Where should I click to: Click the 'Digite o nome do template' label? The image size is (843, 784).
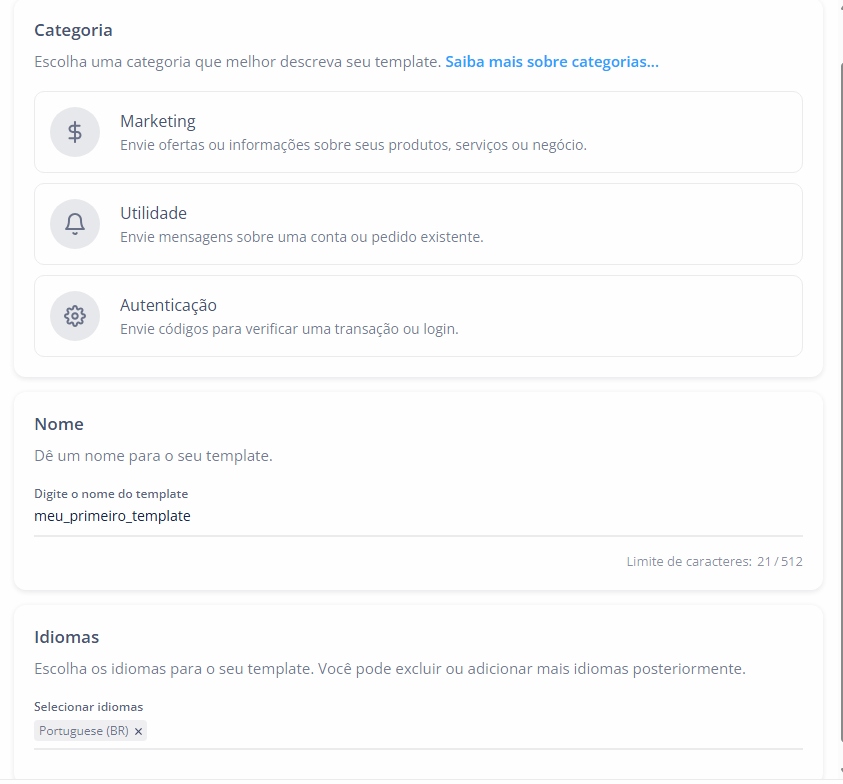pos(111,494)
